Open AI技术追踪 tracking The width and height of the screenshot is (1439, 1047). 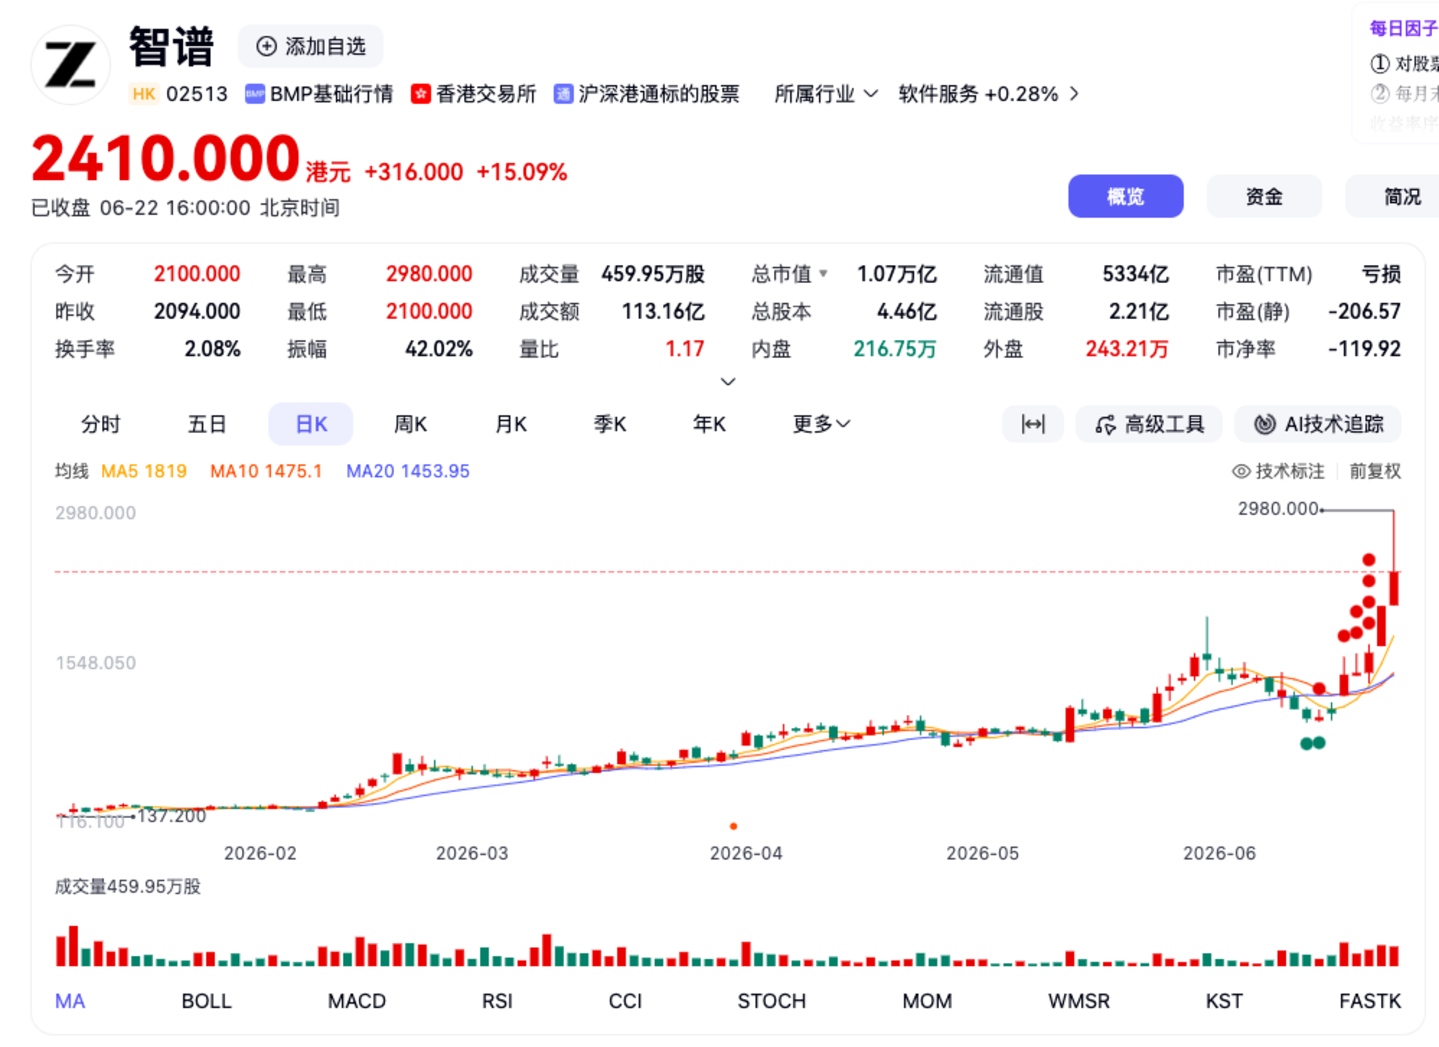(1318, 424)
